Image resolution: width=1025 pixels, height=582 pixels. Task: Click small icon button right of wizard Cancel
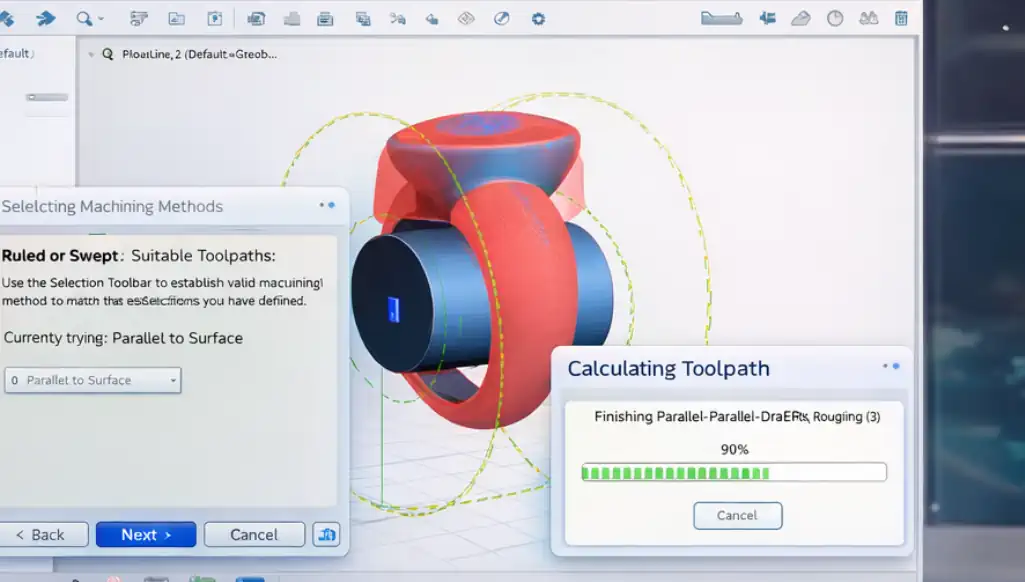point(326,535)
